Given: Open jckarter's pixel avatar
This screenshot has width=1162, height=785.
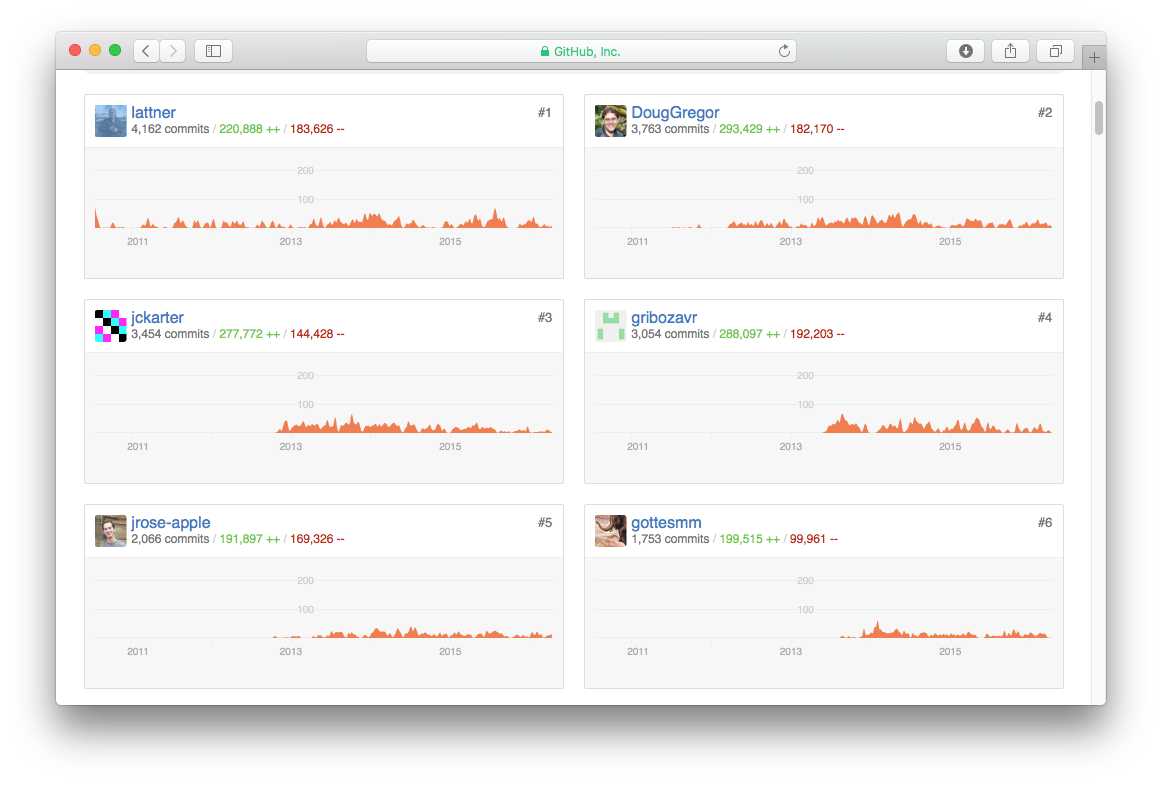Looking at the screenshot, I should [x=110, y=326].
